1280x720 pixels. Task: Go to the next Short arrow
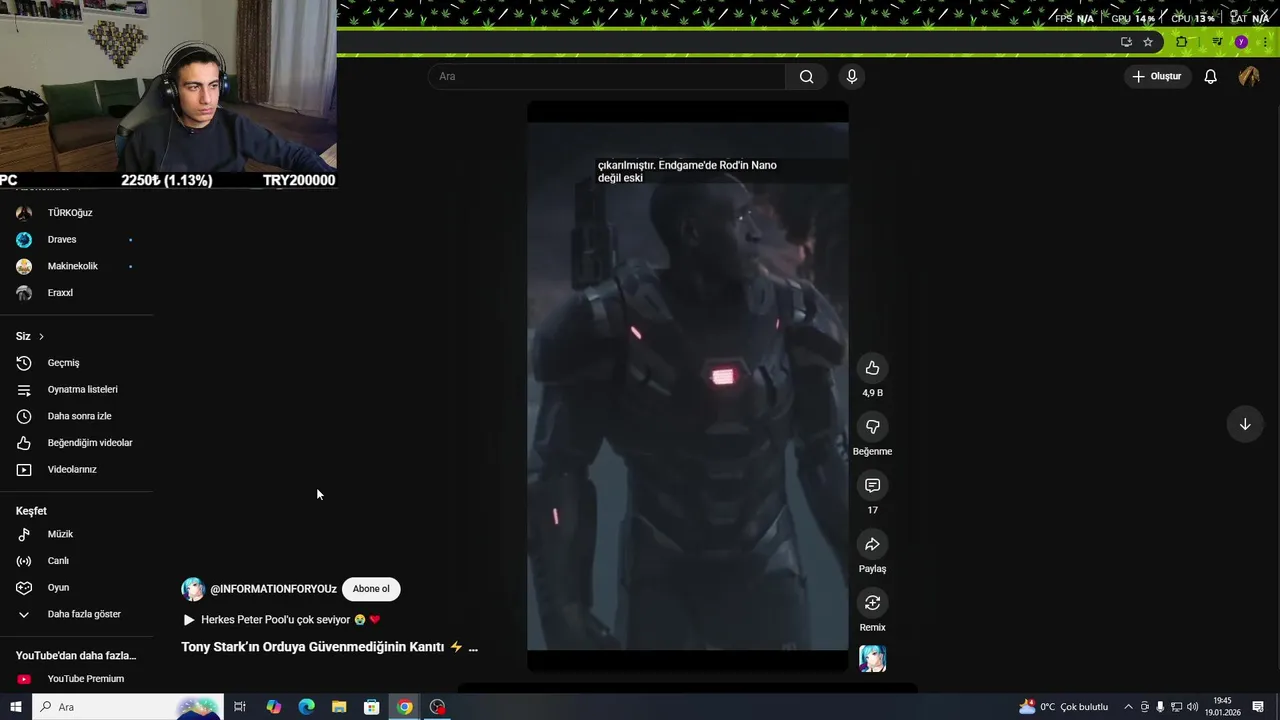tap(1245, 424)
